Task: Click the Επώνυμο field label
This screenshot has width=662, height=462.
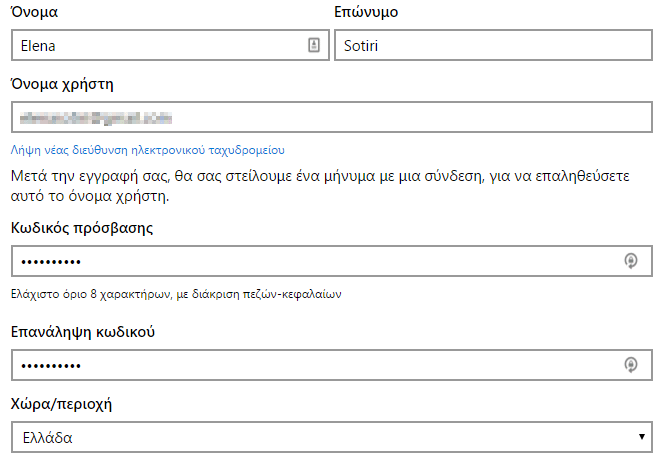Action: pos(366,12)
